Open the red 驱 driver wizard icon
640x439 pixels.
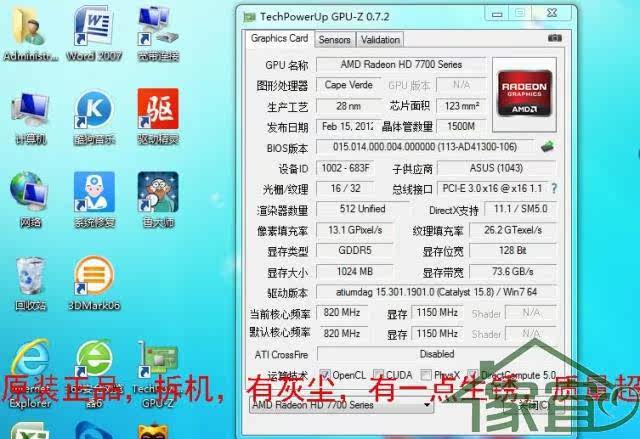158,118
